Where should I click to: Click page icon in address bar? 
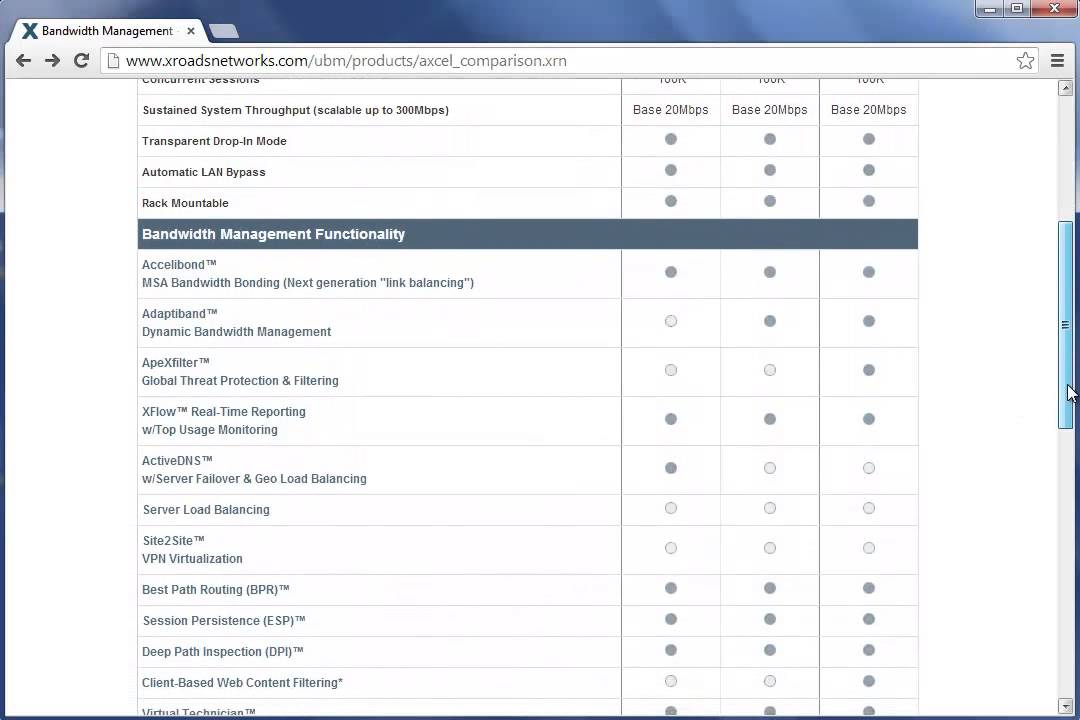coord(114,61)
